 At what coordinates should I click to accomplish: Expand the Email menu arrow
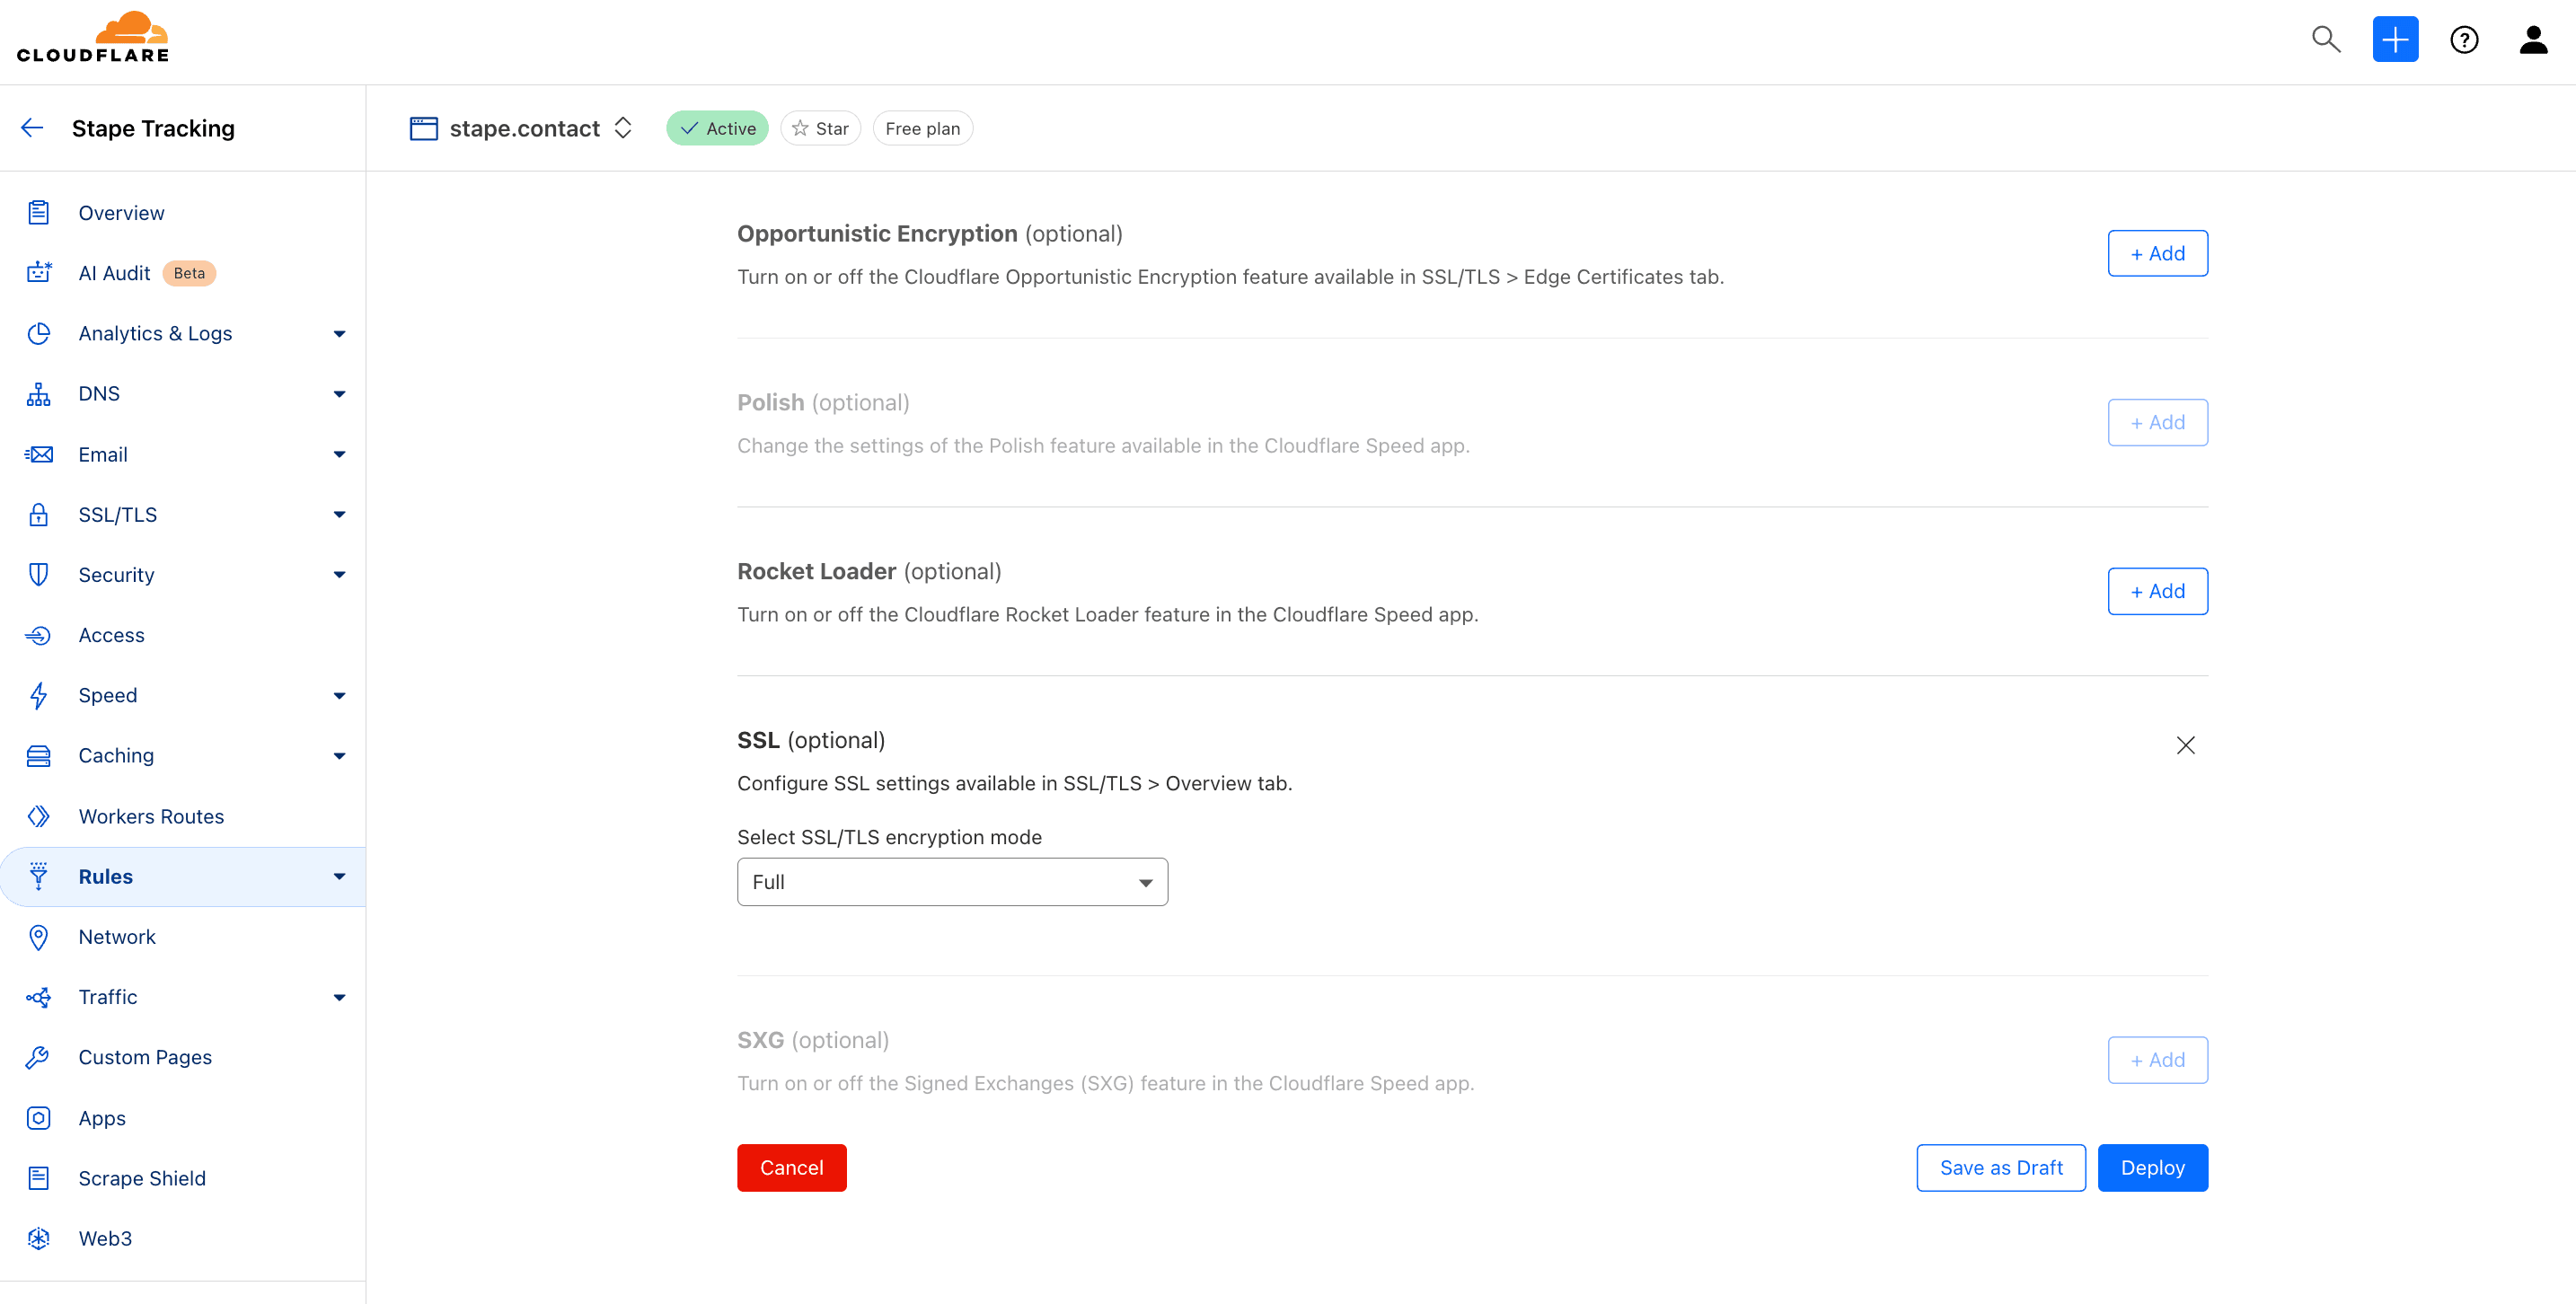pyautogui.click(x=340, y=454)
